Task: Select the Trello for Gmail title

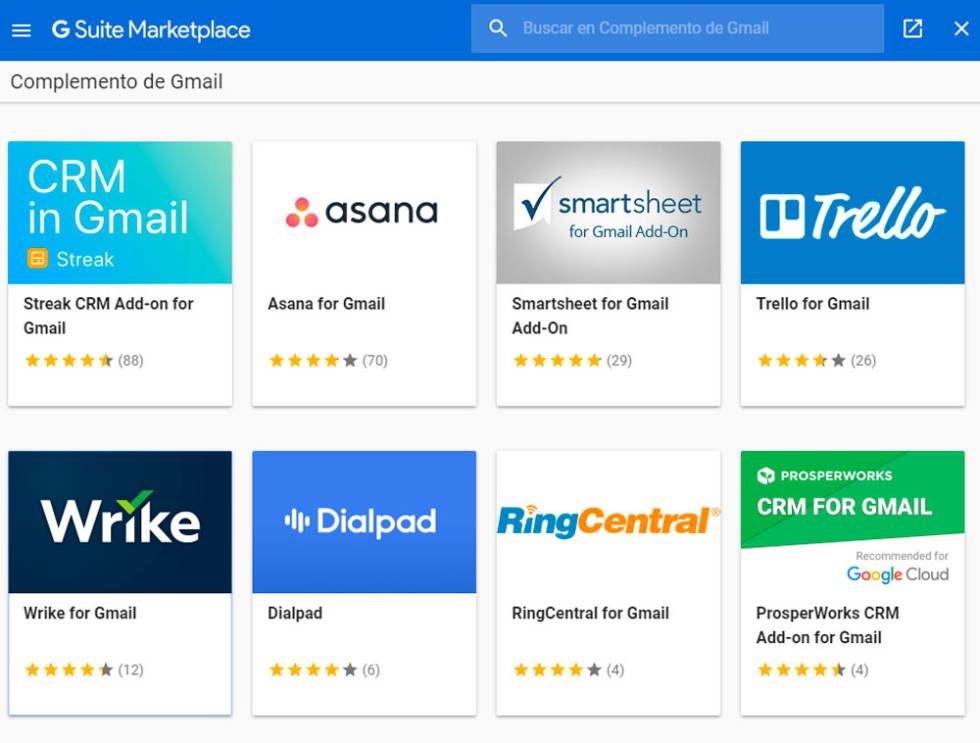Action: (812, 304)
